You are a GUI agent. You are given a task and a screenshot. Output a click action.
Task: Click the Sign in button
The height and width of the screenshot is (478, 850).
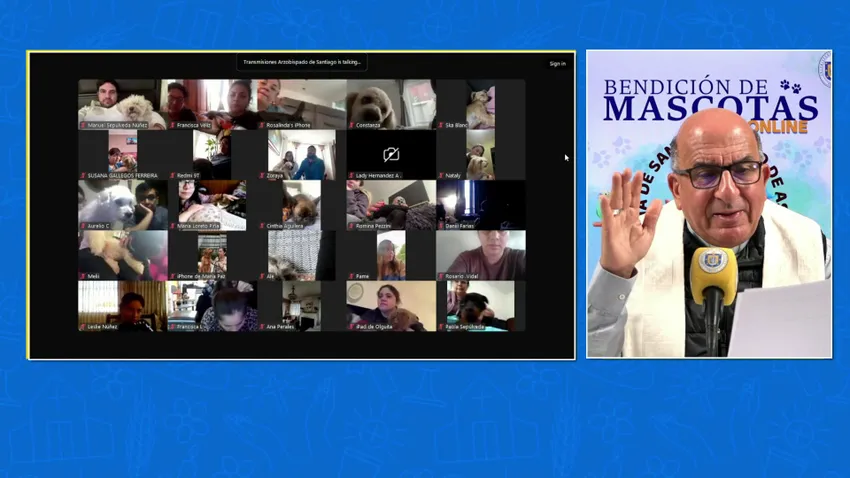click(x=557, y=64)
